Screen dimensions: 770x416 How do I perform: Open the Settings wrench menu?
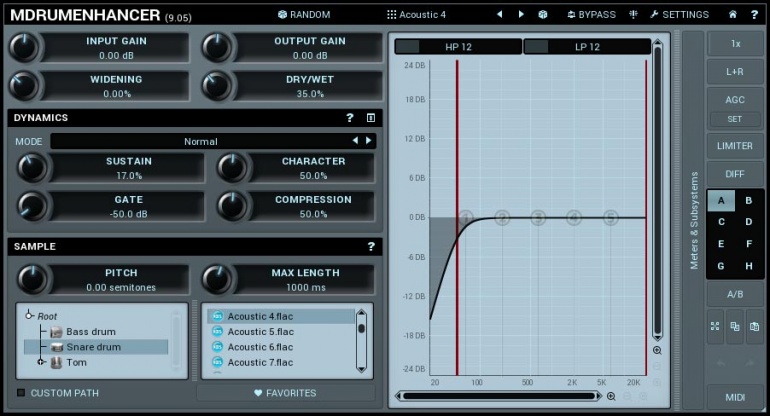[679, 14]
